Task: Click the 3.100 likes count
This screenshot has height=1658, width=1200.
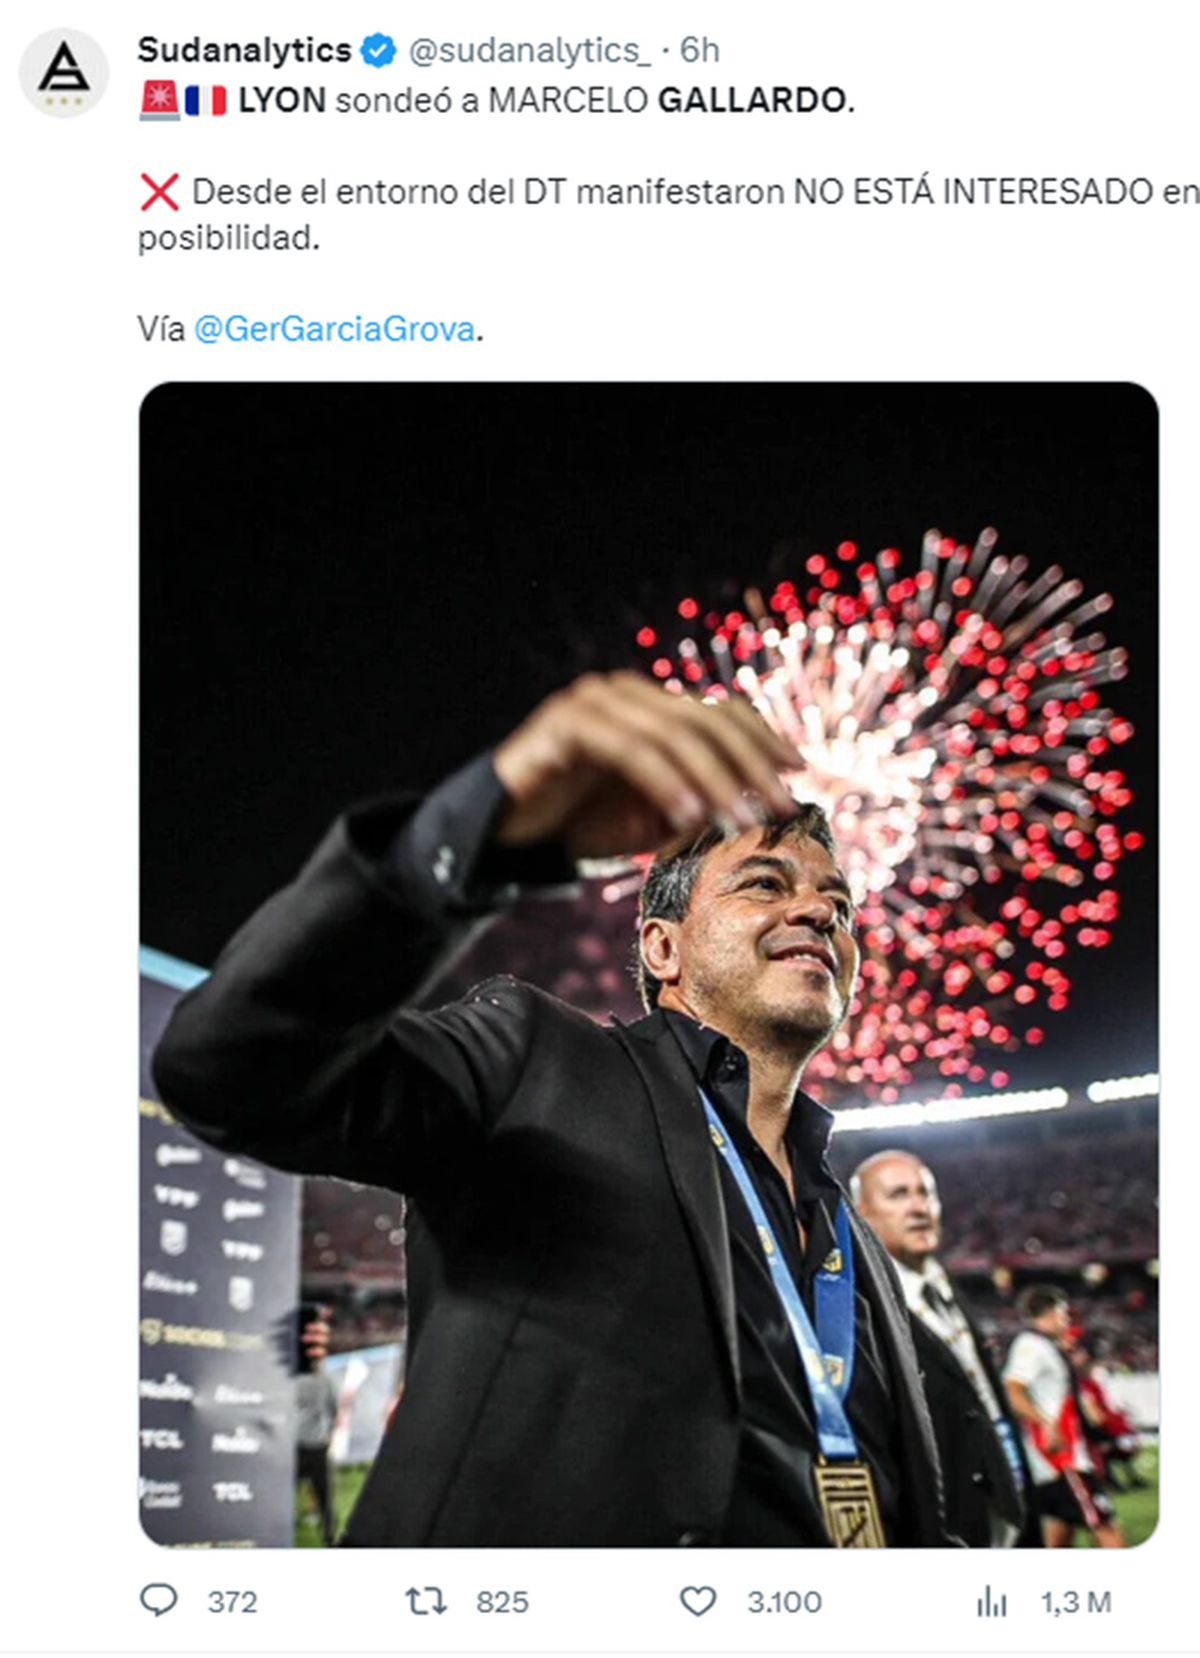Action: click(x=784, y=1602)
